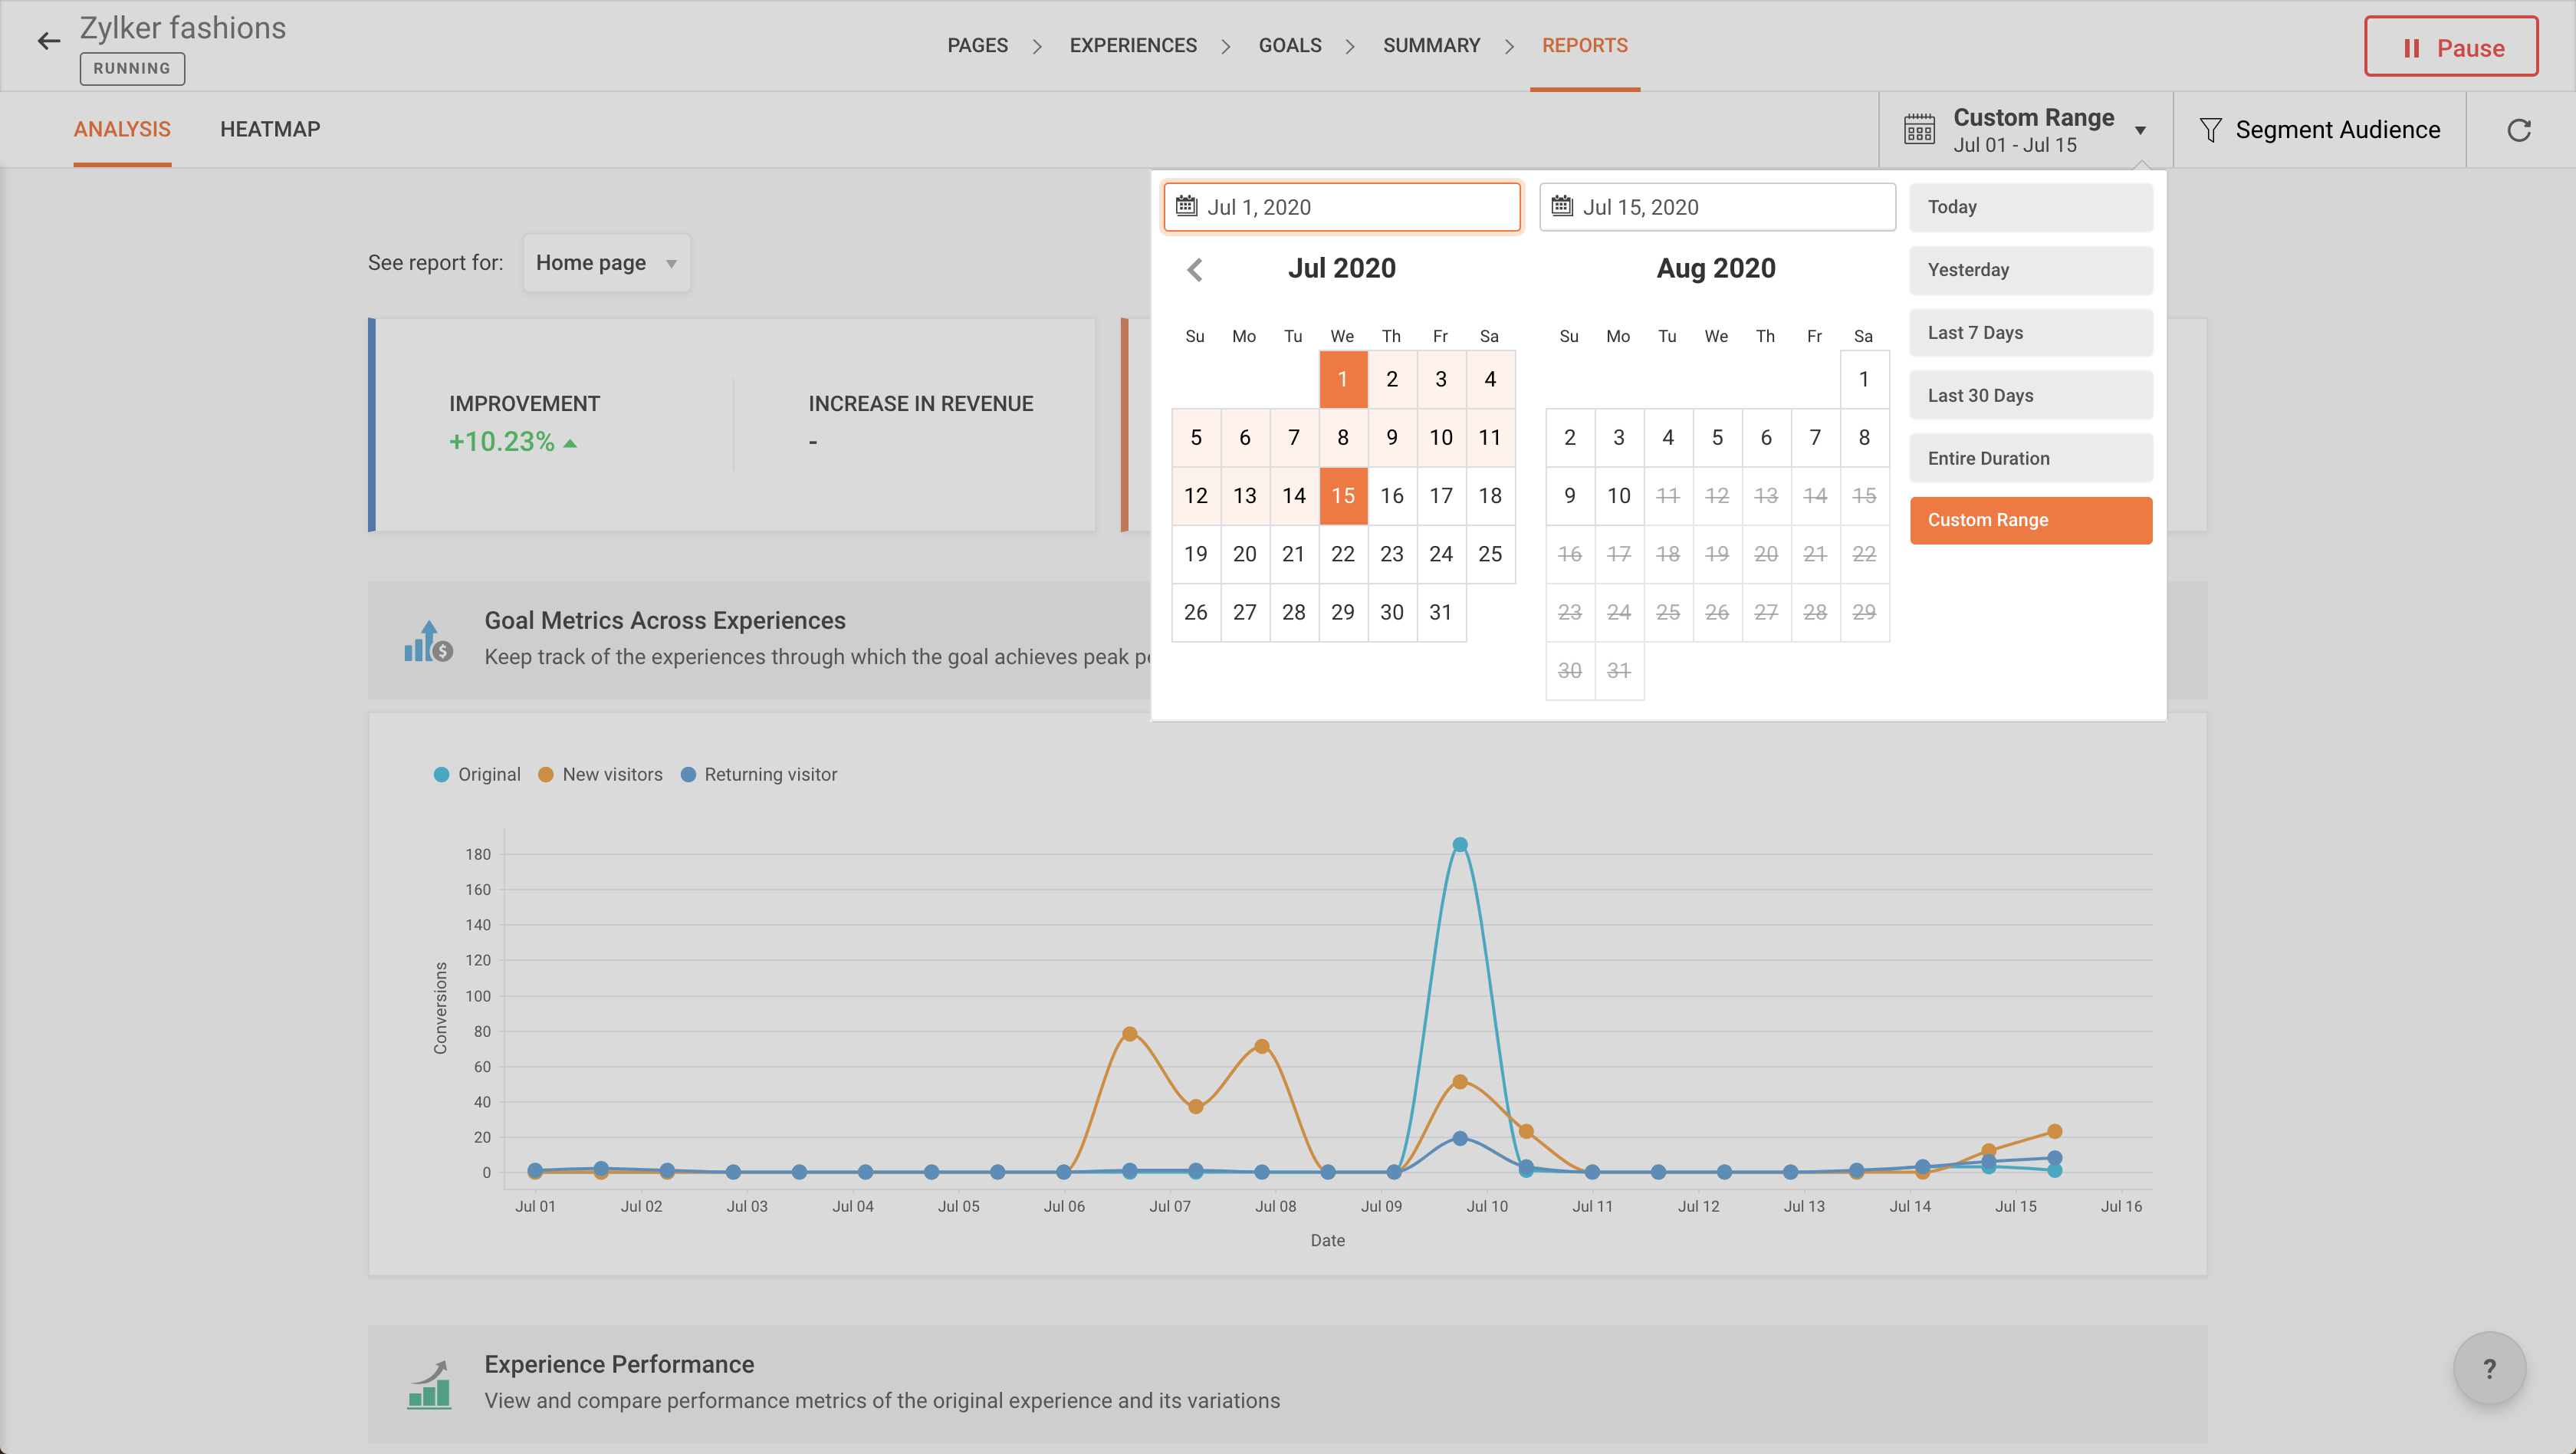Go to the SUMMARY step
The width and height of the screenshot is (2576, 1454).
1430,45
